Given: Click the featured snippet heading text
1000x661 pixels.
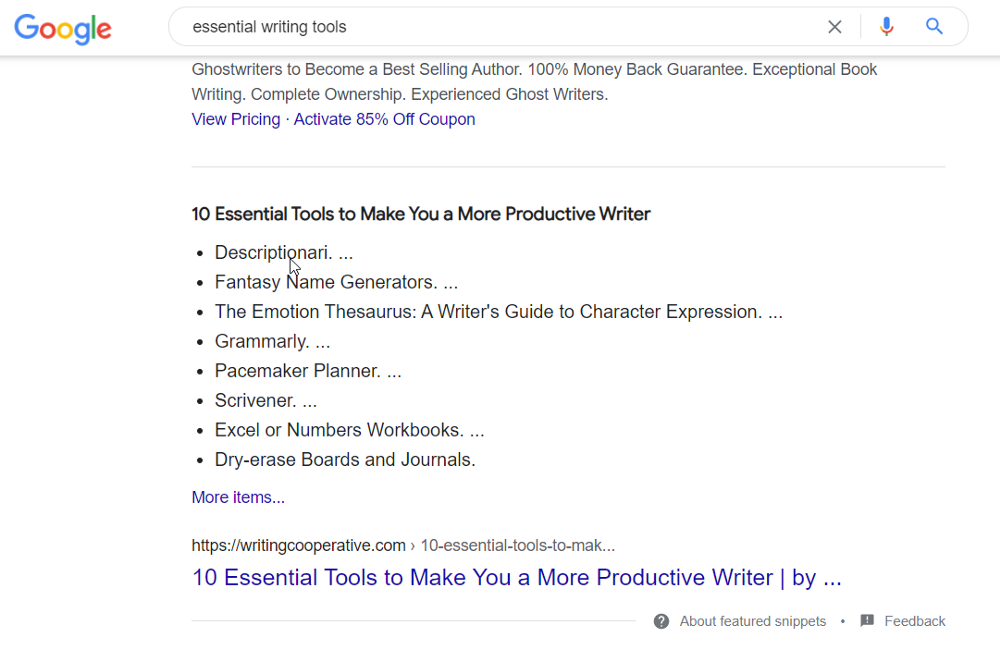Looking at the screenshot, I should click(421, 214).
